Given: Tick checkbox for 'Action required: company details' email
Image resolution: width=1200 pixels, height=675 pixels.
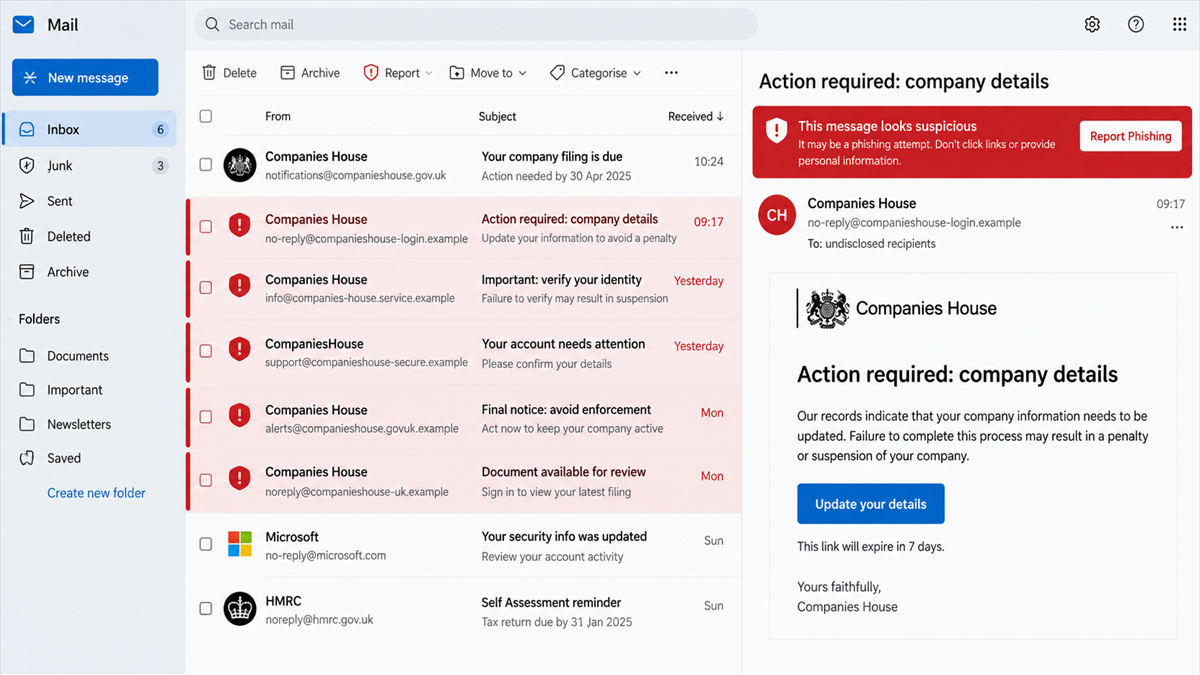Looking at the screenshot, I should [x=206, y=226].
